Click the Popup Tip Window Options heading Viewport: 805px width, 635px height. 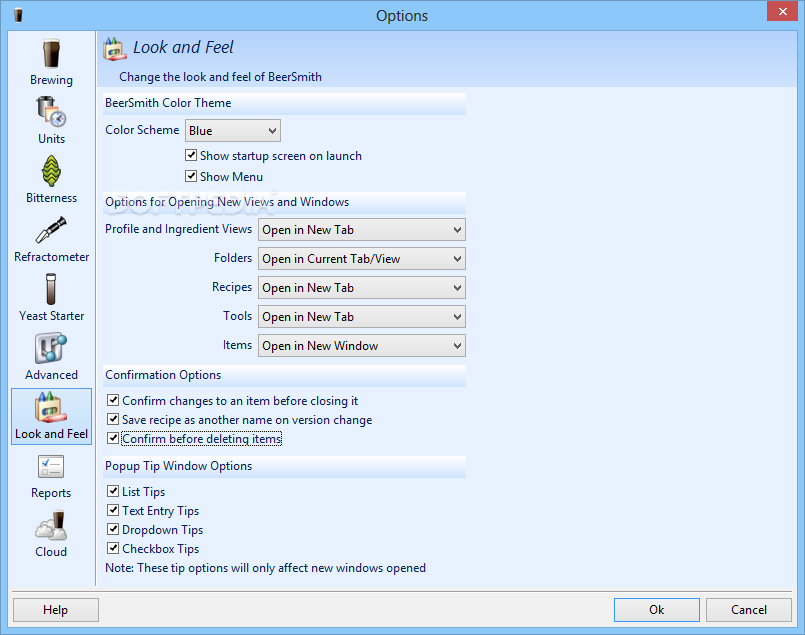point(178,466)
